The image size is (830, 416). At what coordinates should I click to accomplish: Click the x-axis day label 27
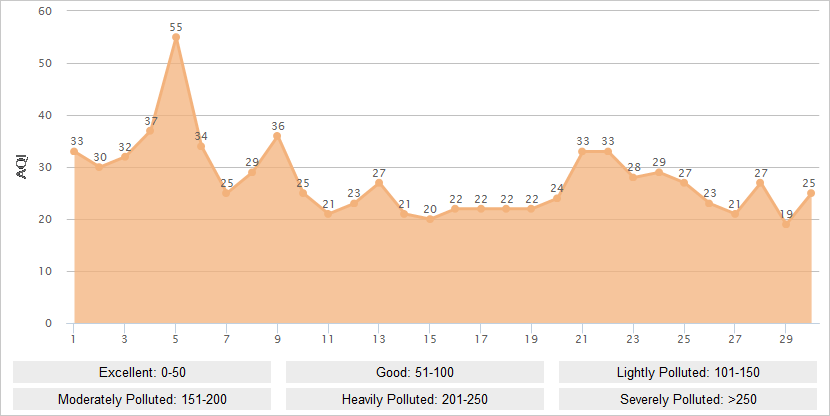735,339
